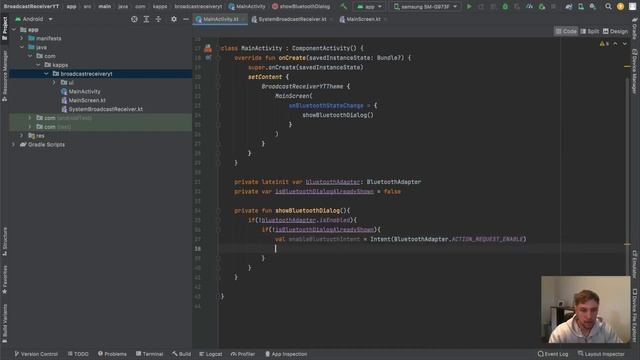Expand the manifests folder
The image size is (640, 360).
tap(22, 38)
